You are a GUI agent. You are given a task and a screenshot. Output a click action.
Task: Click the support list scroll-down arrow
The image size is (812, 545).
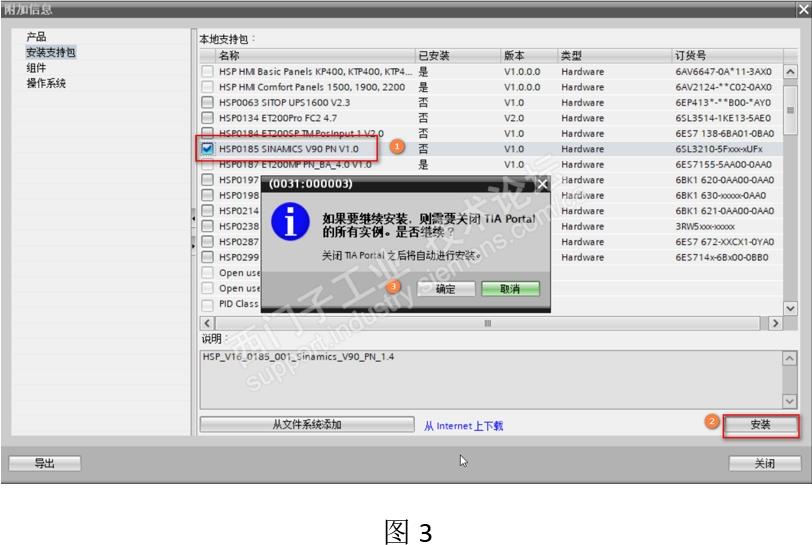click(790, 308)
